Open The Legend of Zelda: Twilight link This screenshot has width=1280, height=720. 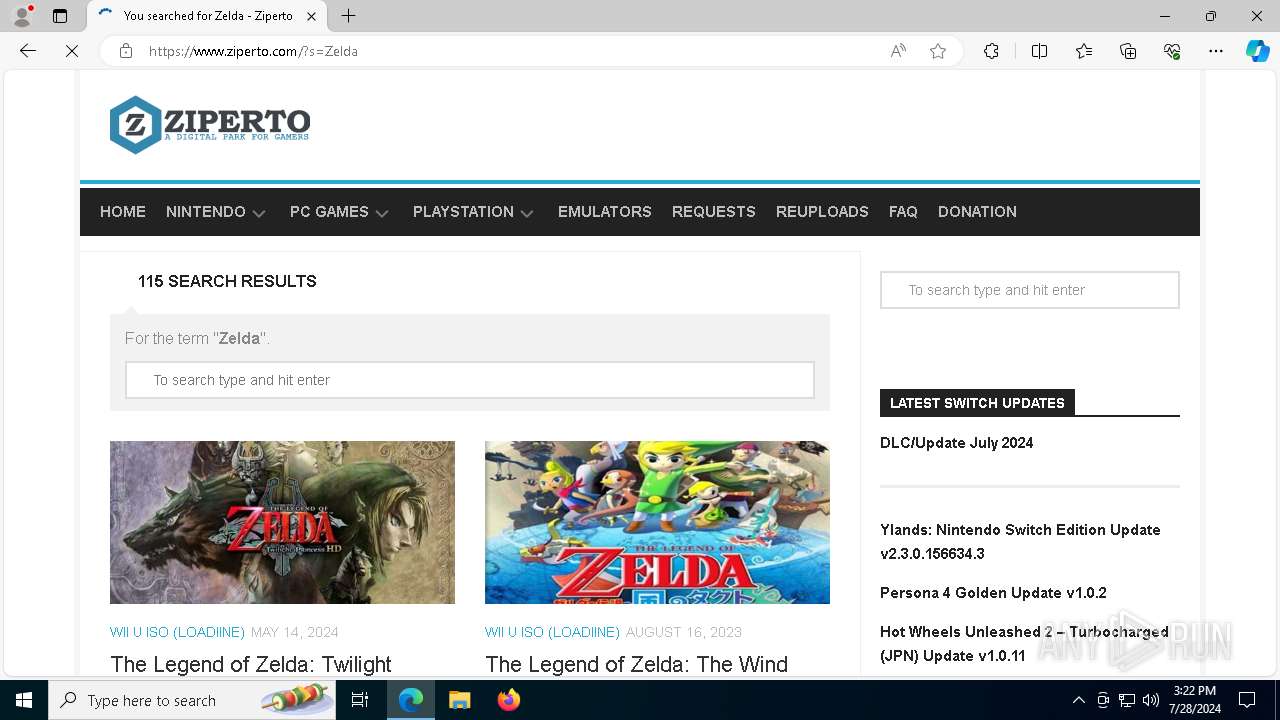[x=251, y=664]
